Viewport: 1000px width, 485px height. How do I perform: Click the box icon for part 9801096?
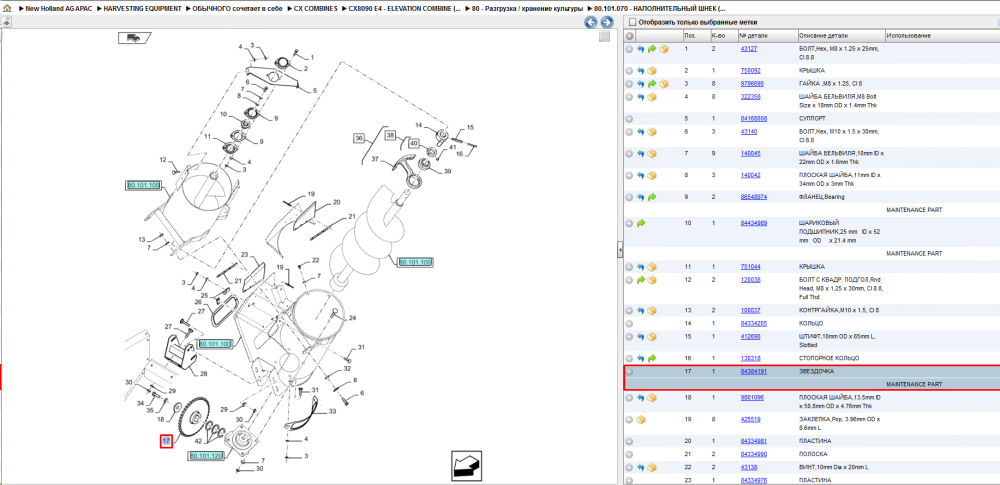click(652, 398)
